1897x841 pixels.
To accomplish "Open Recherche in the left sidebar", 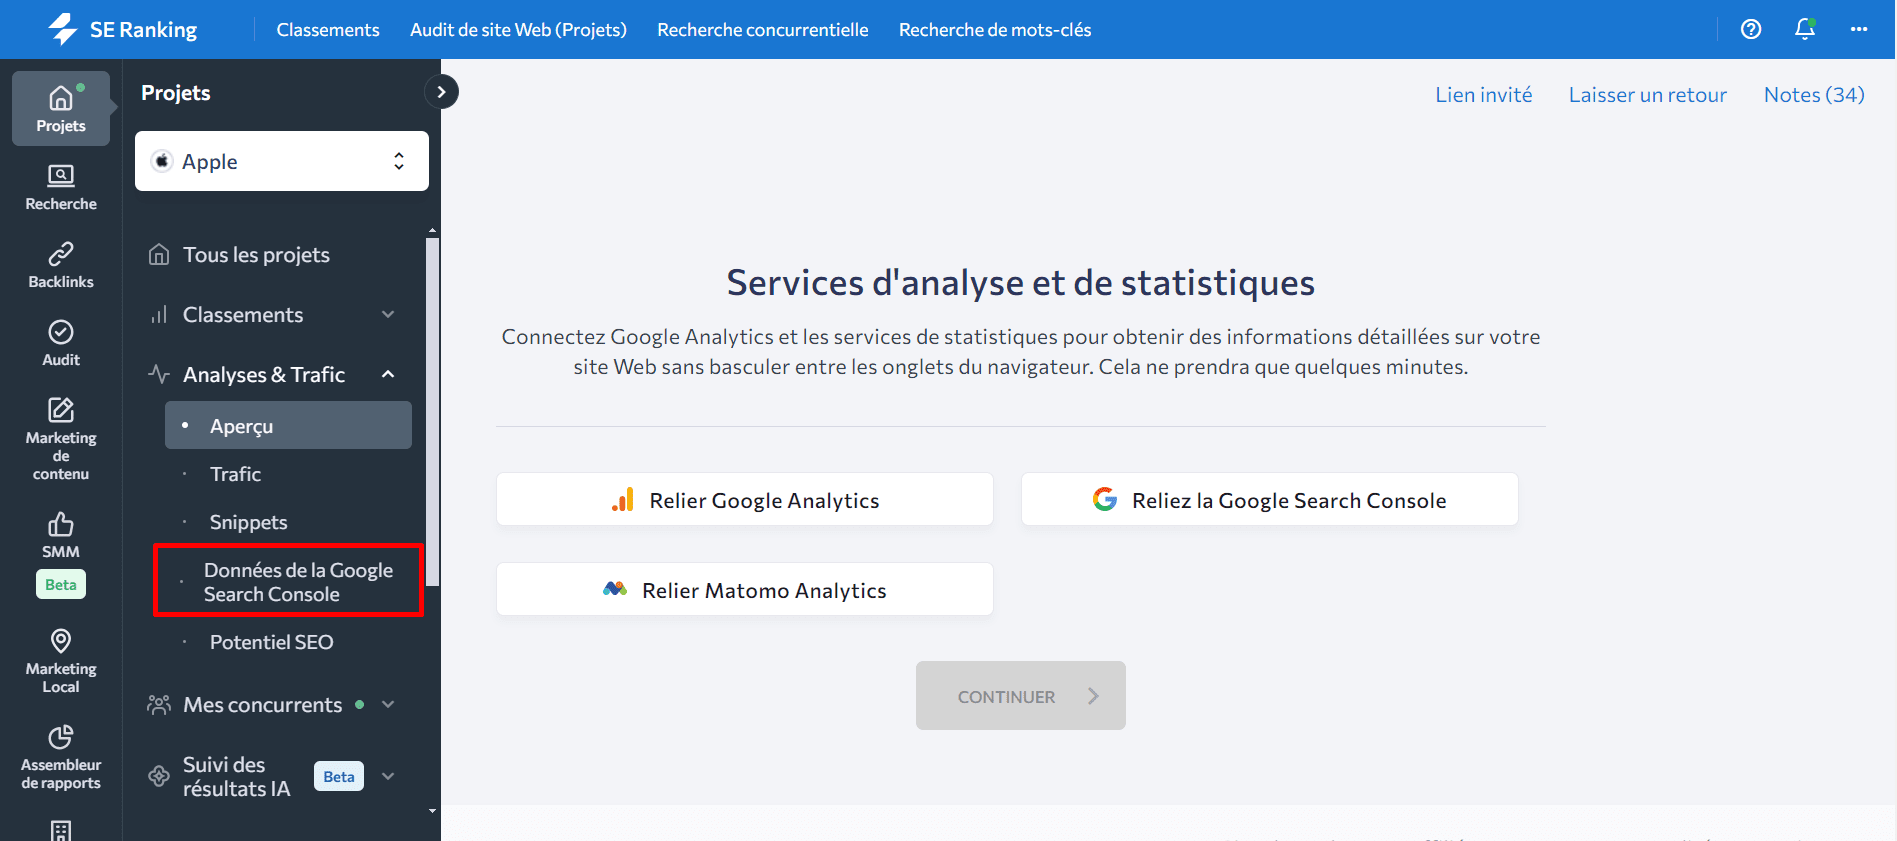I will click(61, 188).
